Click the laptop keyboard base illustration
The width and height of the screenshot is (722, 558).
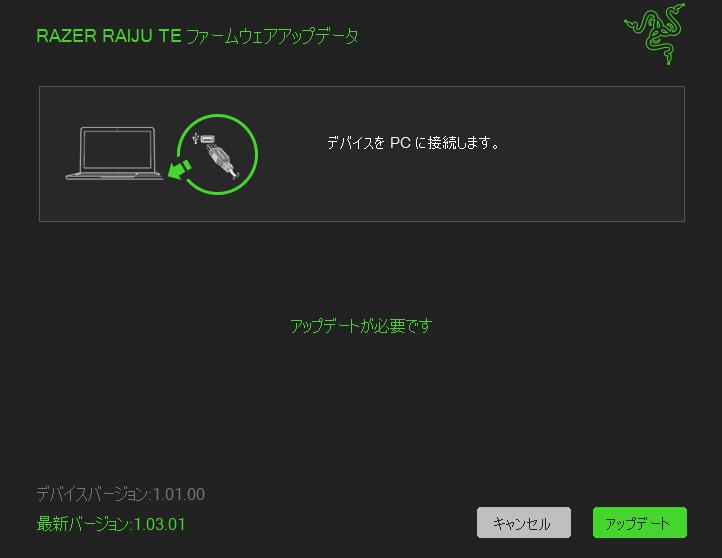(114, 175)
